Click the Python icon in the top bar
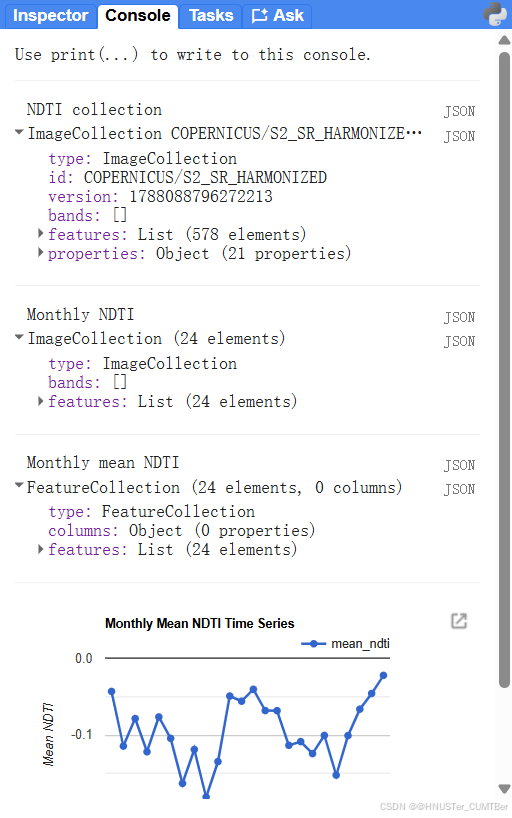Viewport: 512px width, 818px height. [x=495, y=14]
